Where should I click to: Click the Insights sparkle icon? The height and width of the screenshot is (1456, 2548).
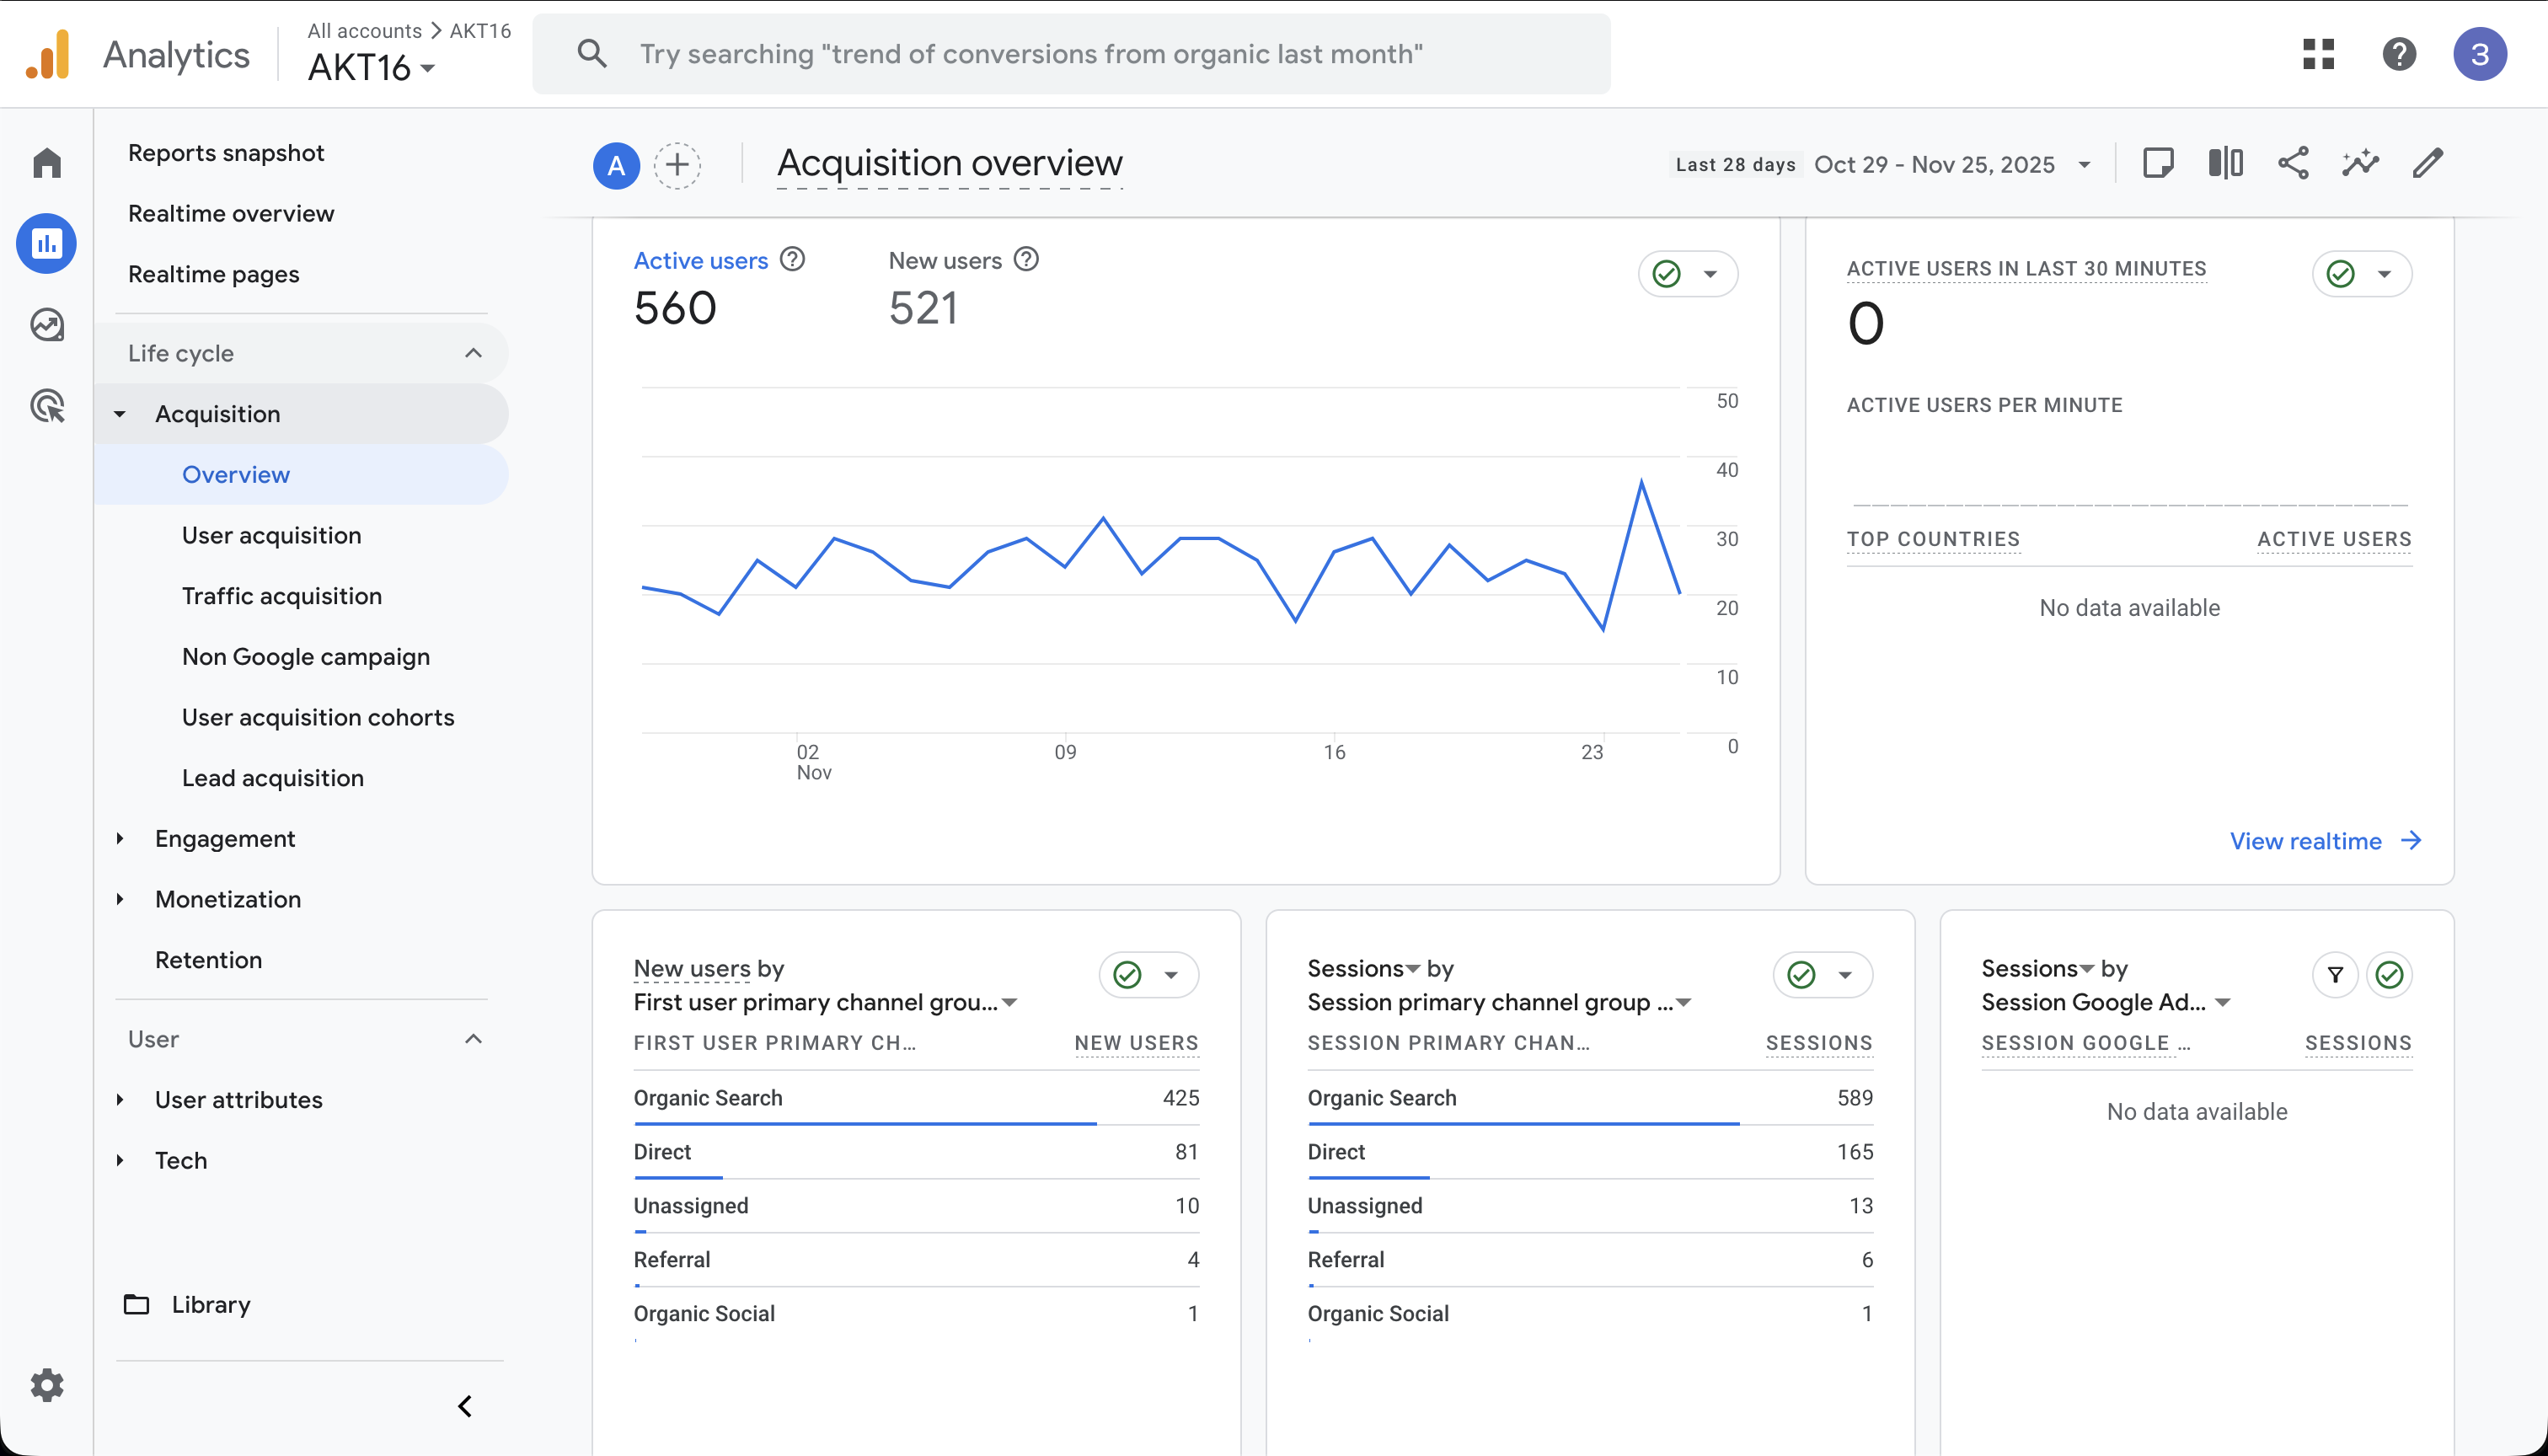click(x=2360, y=163)
